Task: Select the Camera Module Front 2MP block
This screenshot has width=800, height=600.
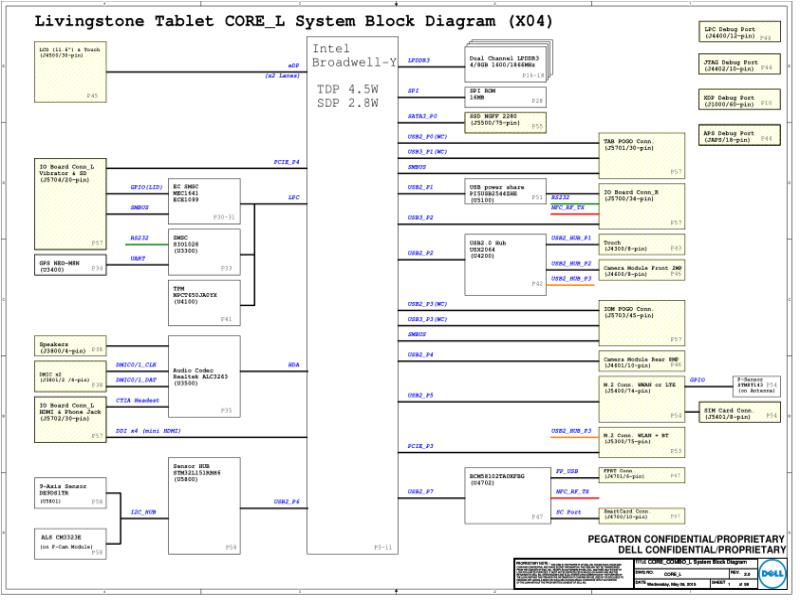Action: click(642, 270)
